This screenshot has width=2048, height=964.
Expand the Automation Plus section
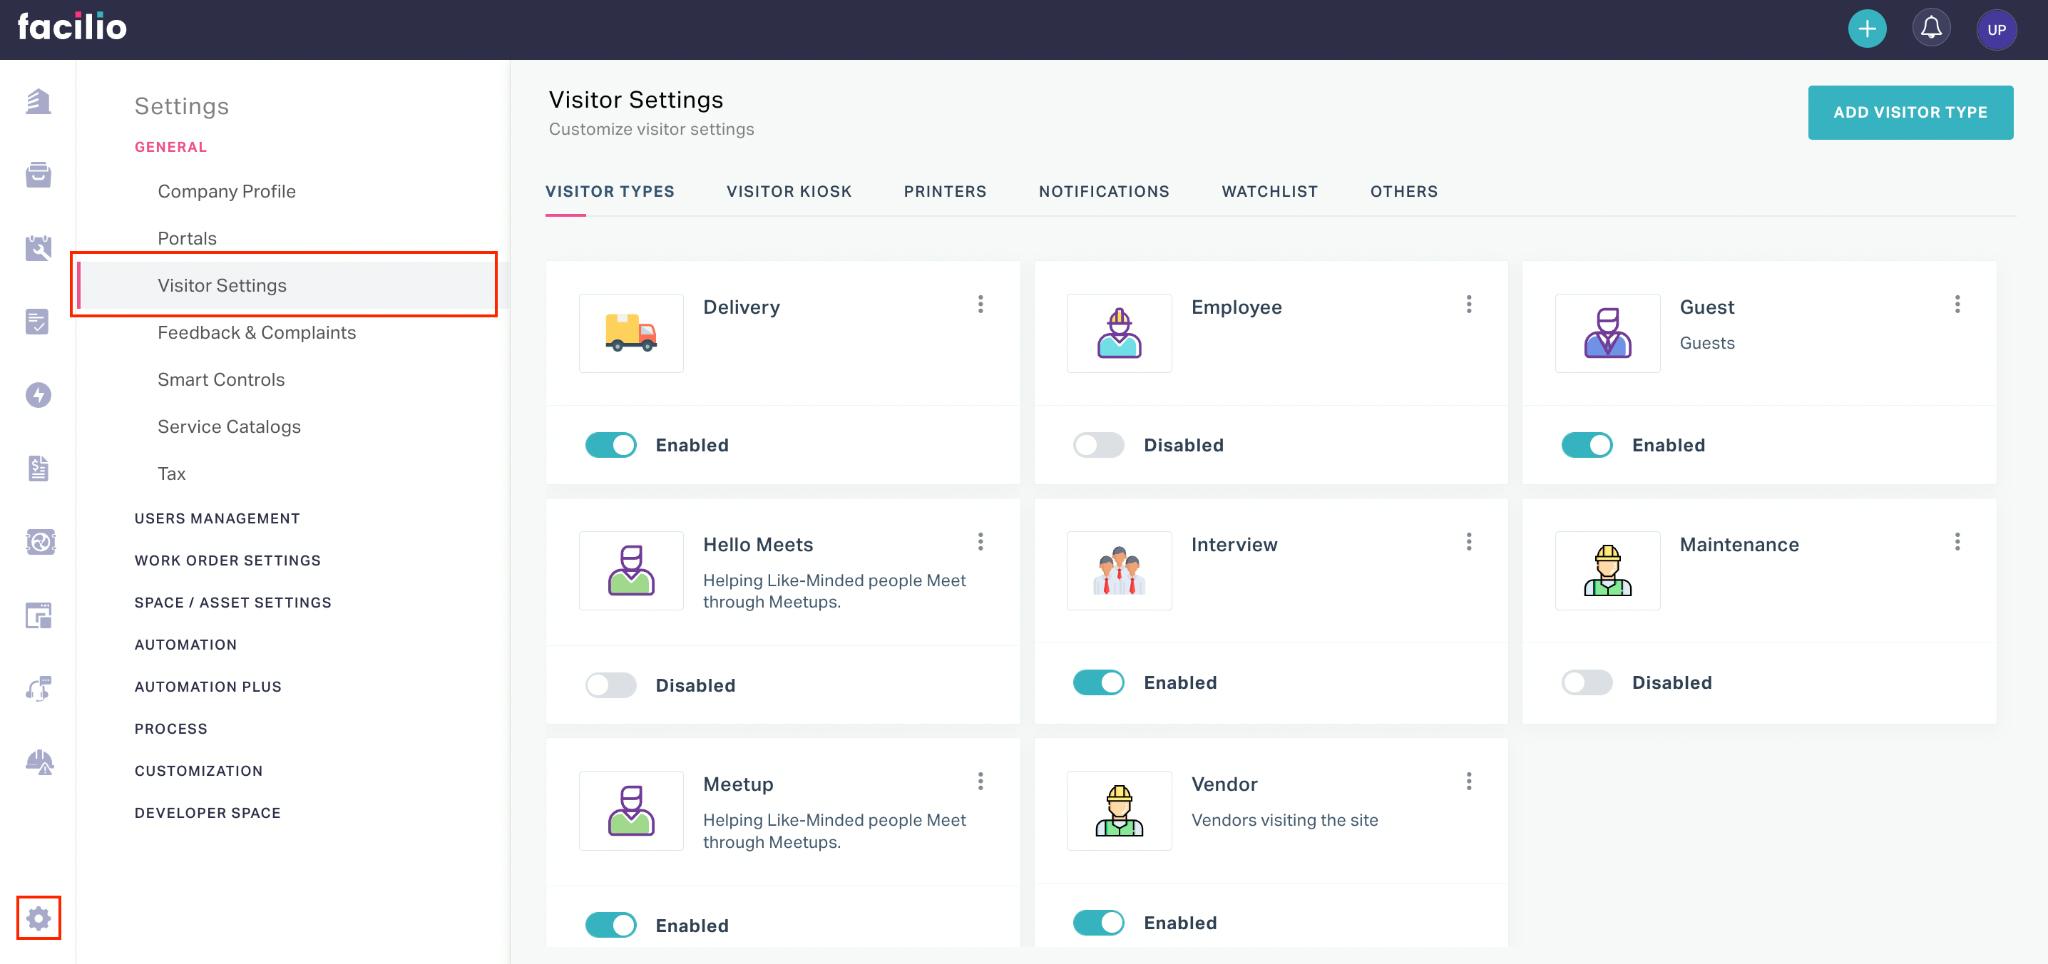click(208, 686)
